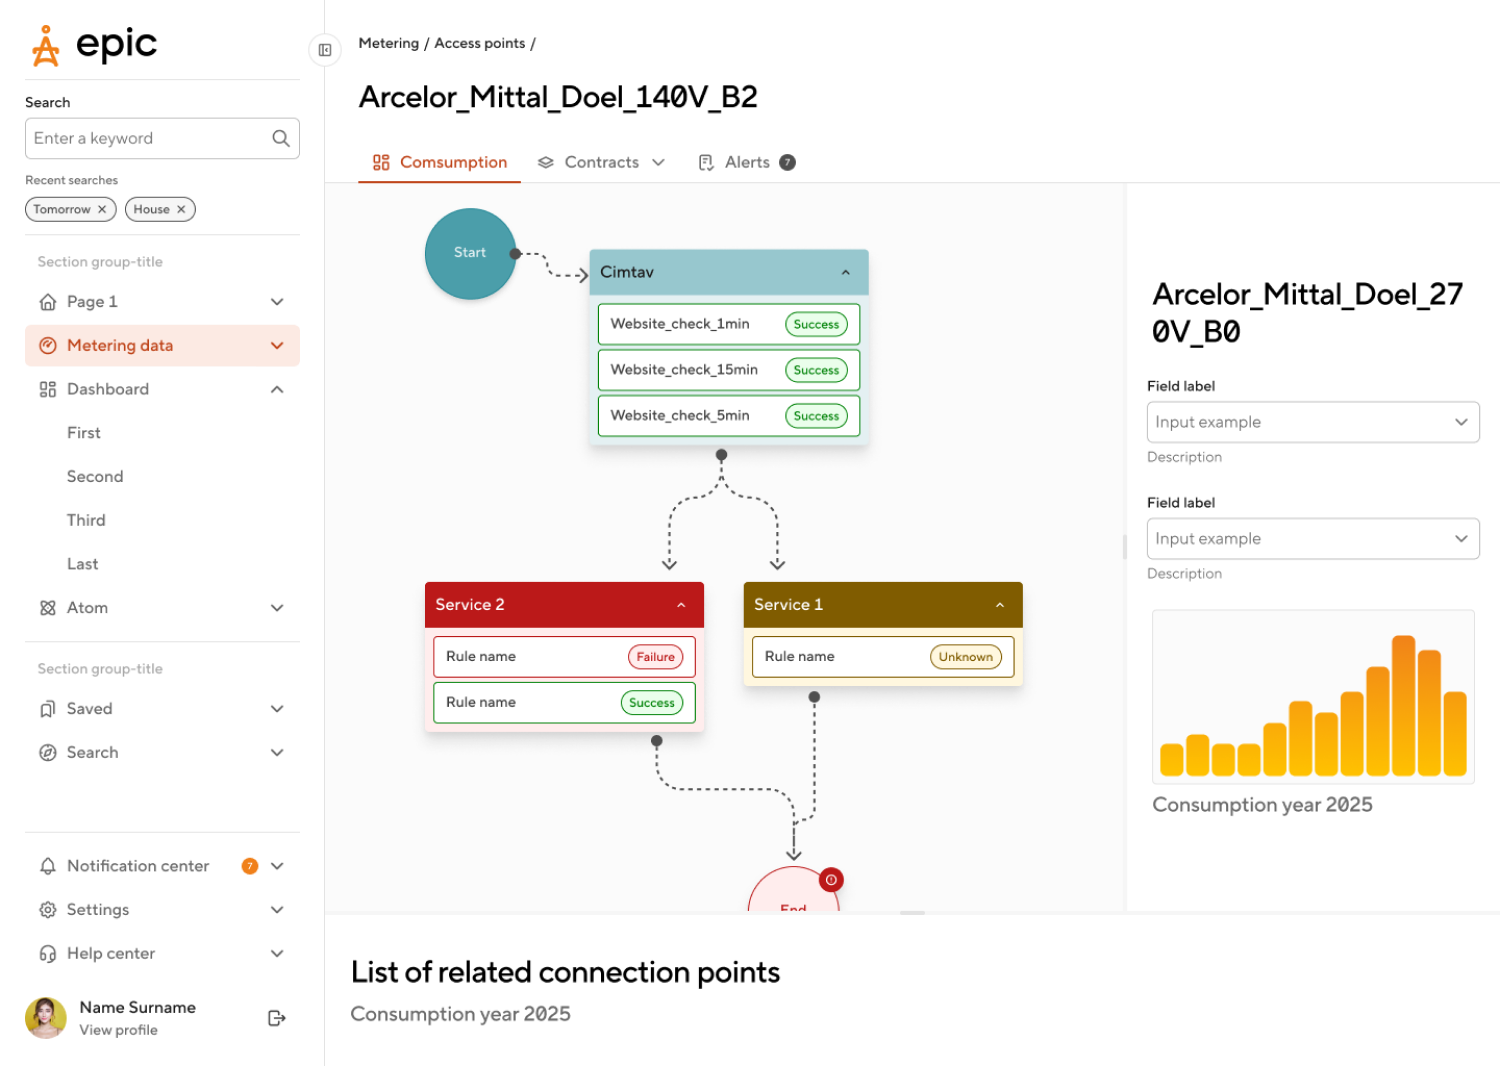Click the vertical panel resize handle
Screen dimensions: 1500x1066
coord(1125,546)
